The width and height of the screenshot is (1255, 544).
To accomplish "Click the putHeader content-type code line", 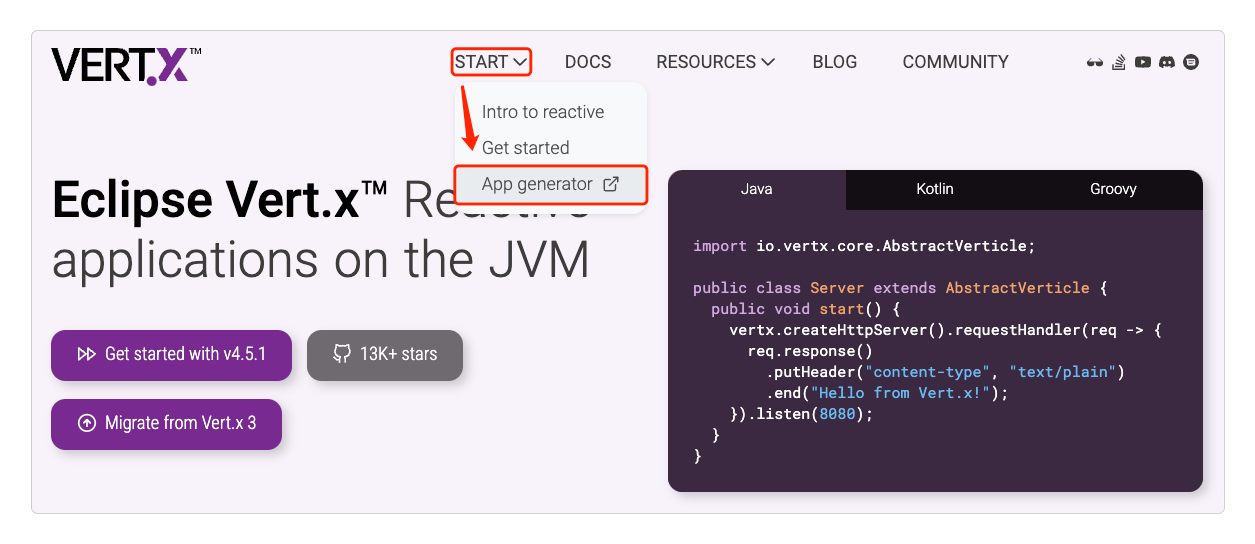I will 946,372.
